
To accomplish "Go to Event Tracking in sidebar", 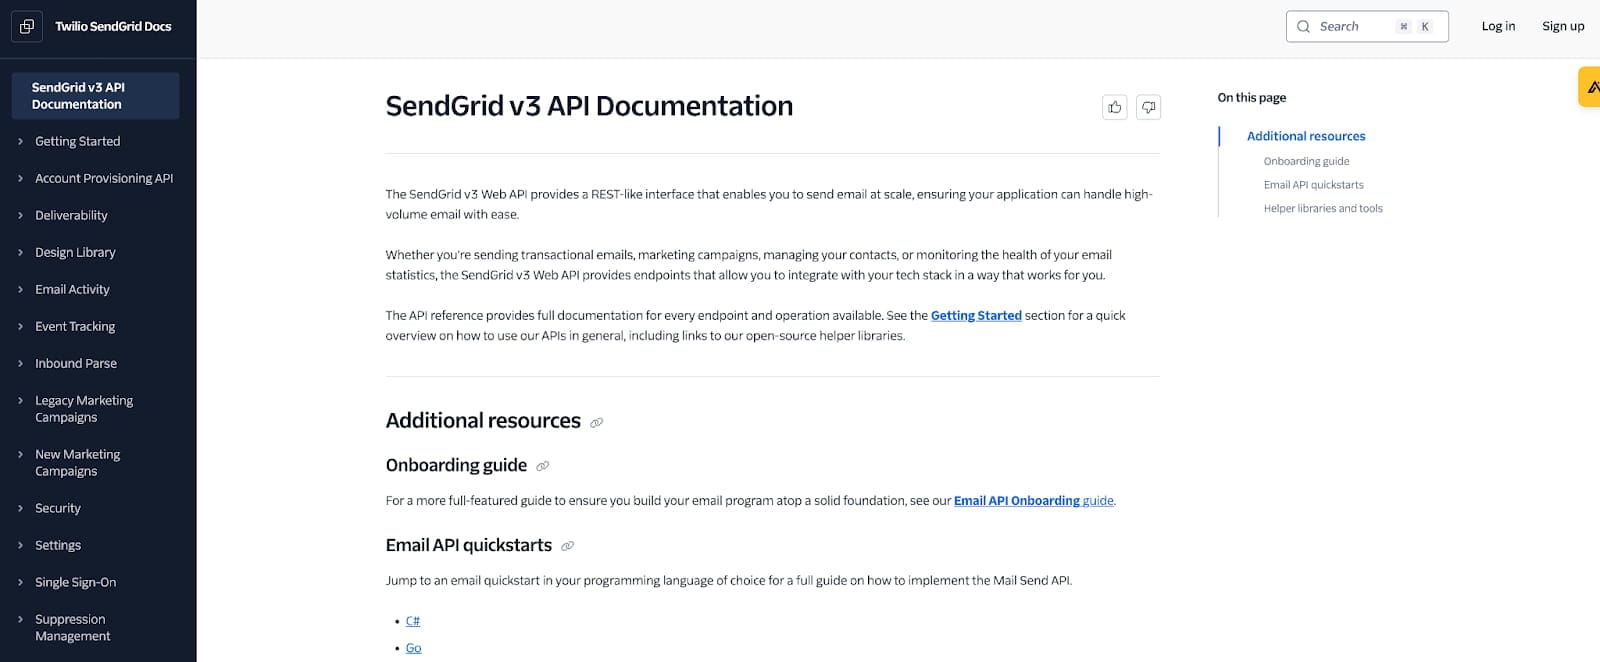I will (75, 327).
